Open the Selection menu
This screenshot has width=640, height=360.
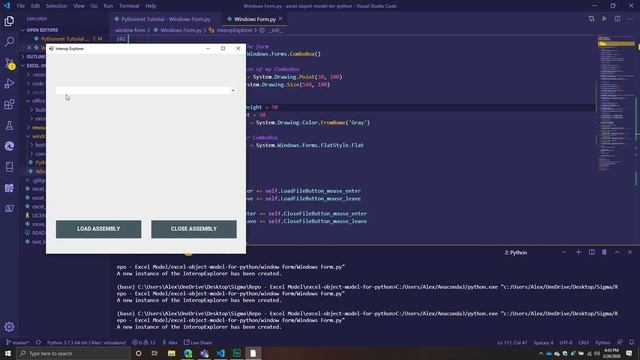point(56,6)
